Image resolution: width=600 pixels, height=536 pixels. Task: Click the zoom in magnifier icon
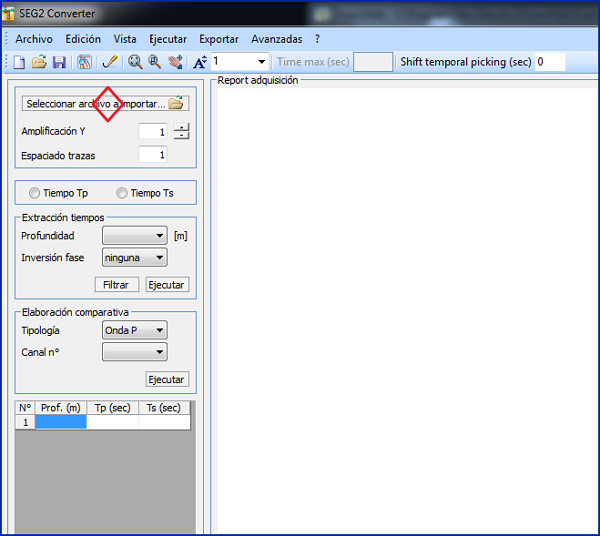click(135, 62)
